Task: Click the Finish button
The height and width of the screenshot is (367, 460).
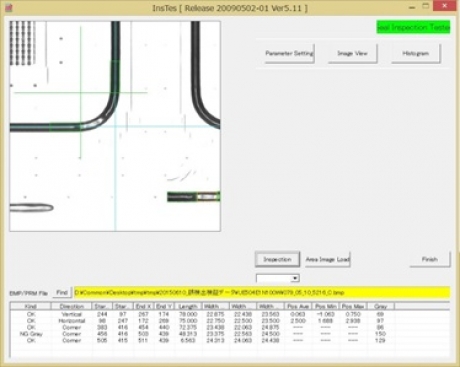Action: click(430, 259)
